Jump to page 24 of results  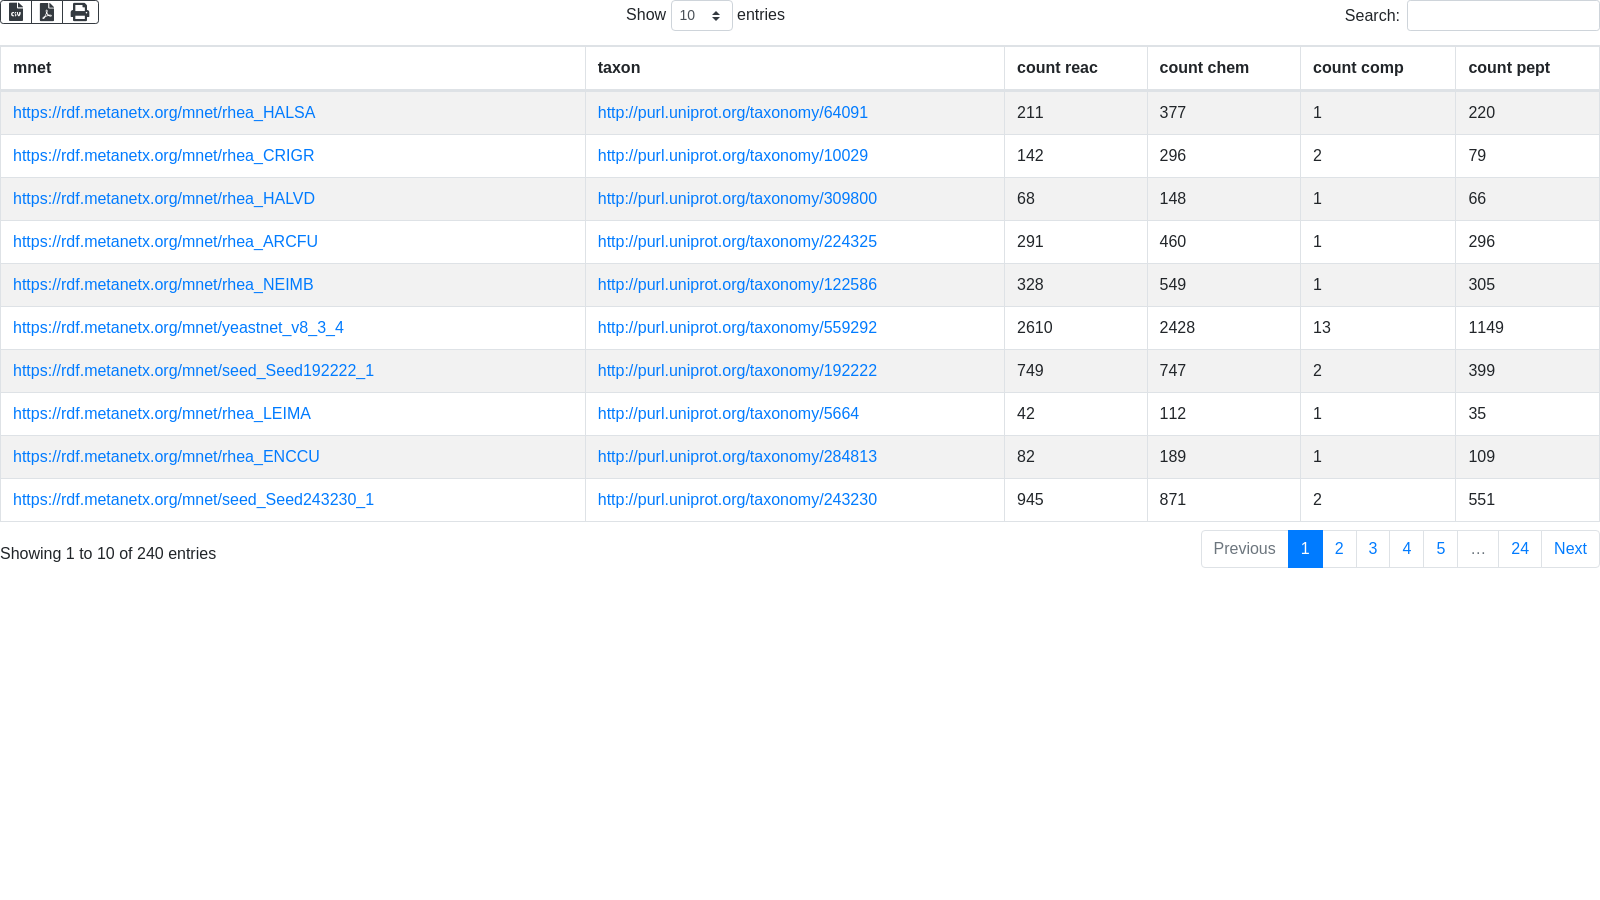click(1519, 549)
